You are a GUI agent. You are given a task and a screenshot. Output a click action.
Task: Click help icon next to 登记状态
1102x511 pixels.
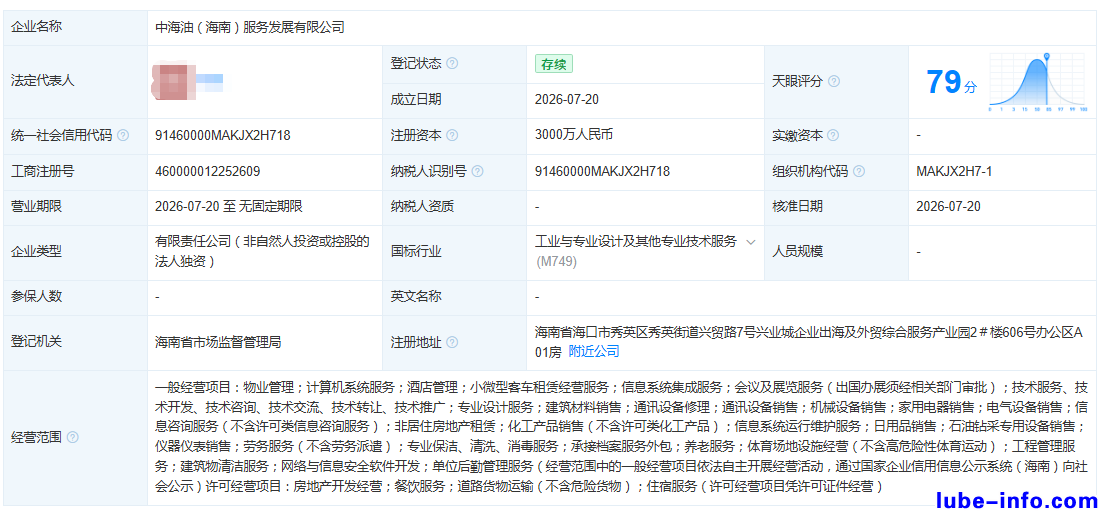point(452,63)
